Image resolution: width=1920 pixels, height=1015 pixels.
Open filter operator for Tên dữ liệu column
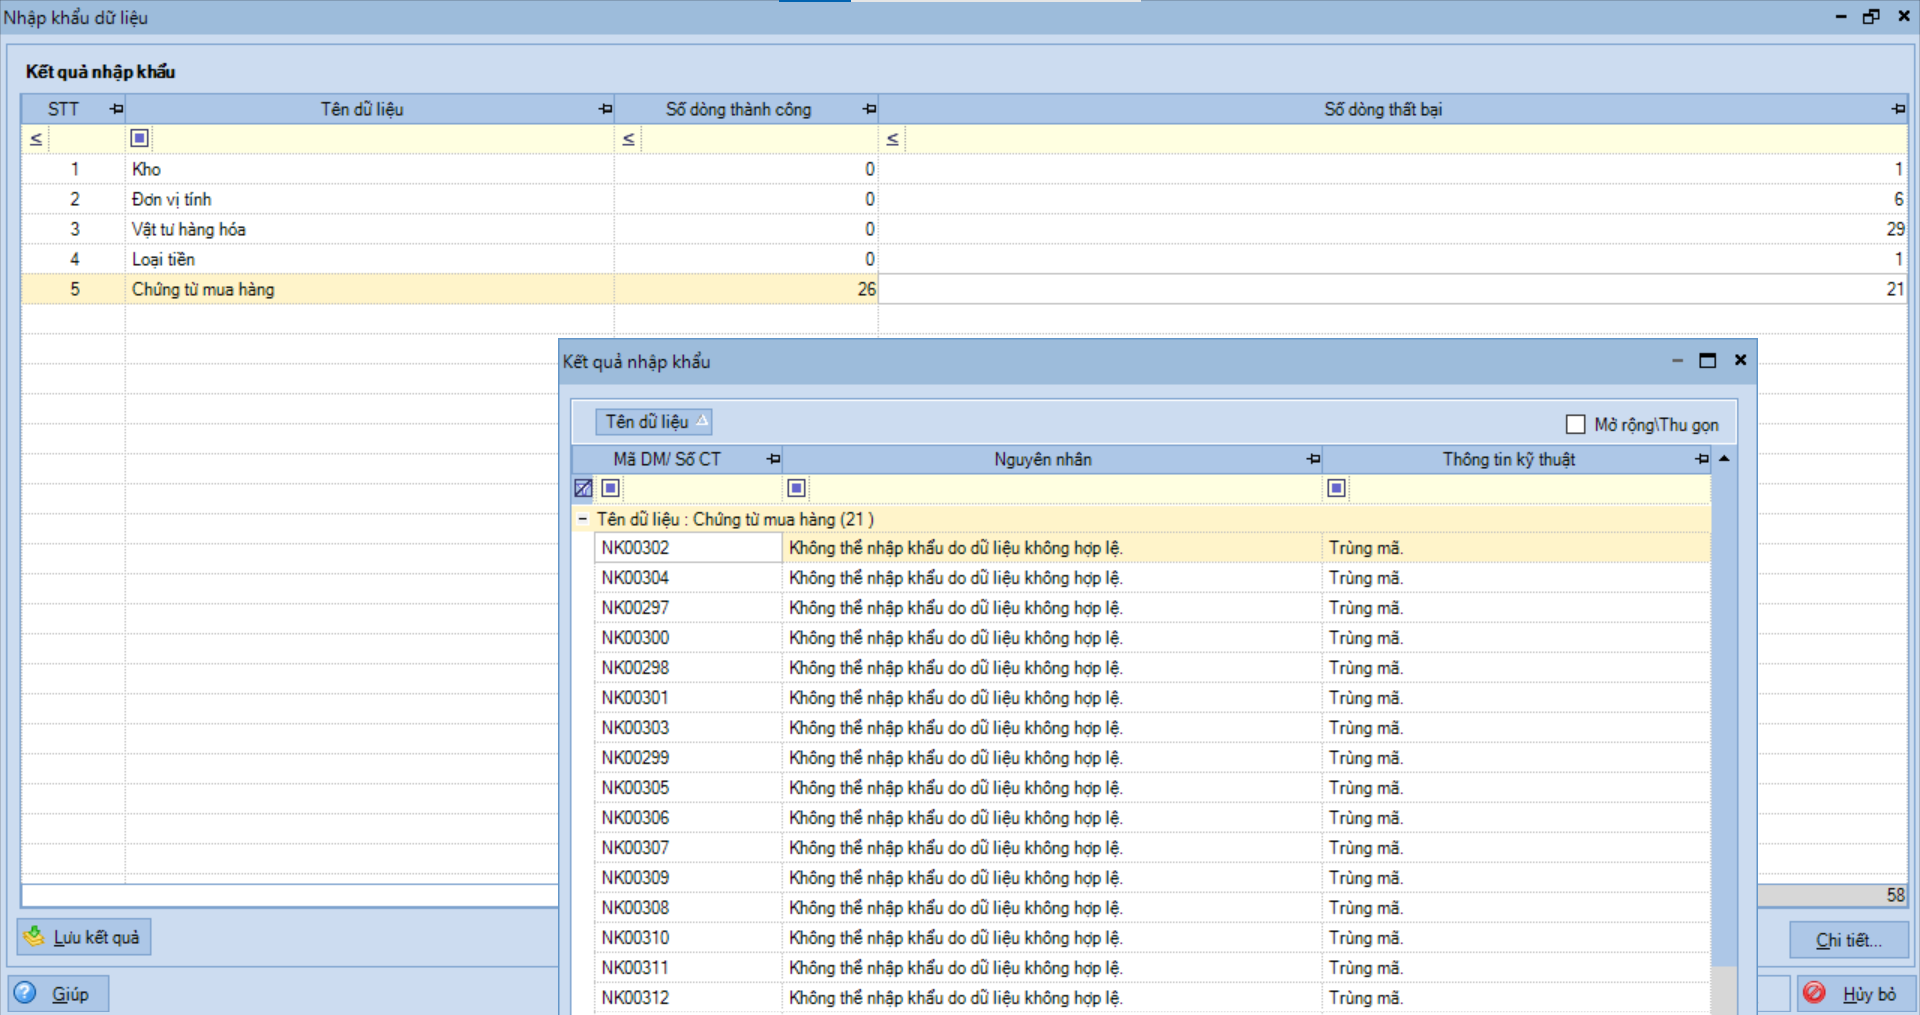coord(140,138)
